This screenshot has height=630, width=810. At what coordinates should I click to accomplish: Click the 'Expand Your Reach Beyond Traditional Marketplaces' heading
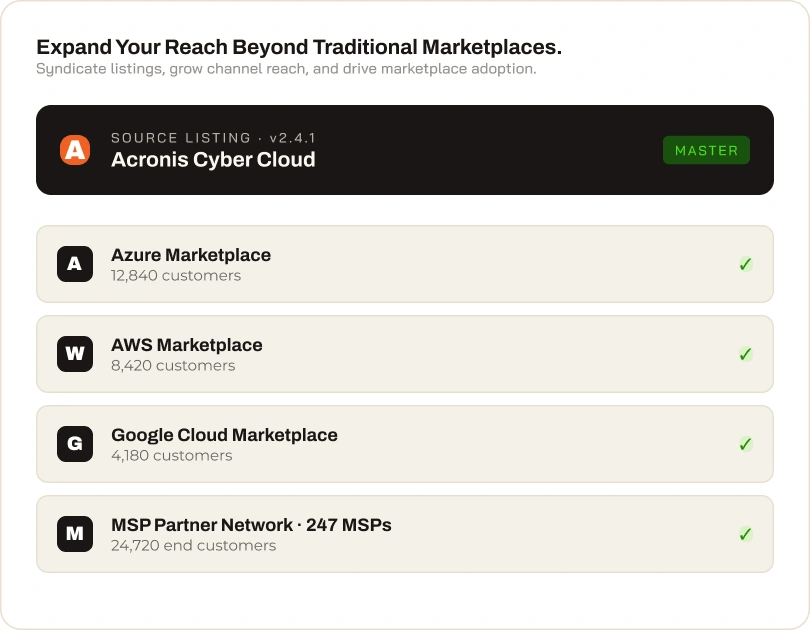(299, 47)
